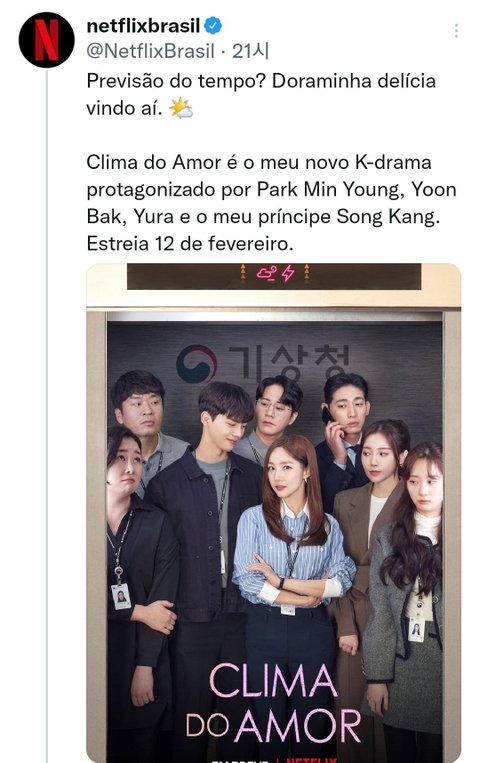Click the phone held by the suited man
This screenshot has height=763, width=480.
point(327,417)
